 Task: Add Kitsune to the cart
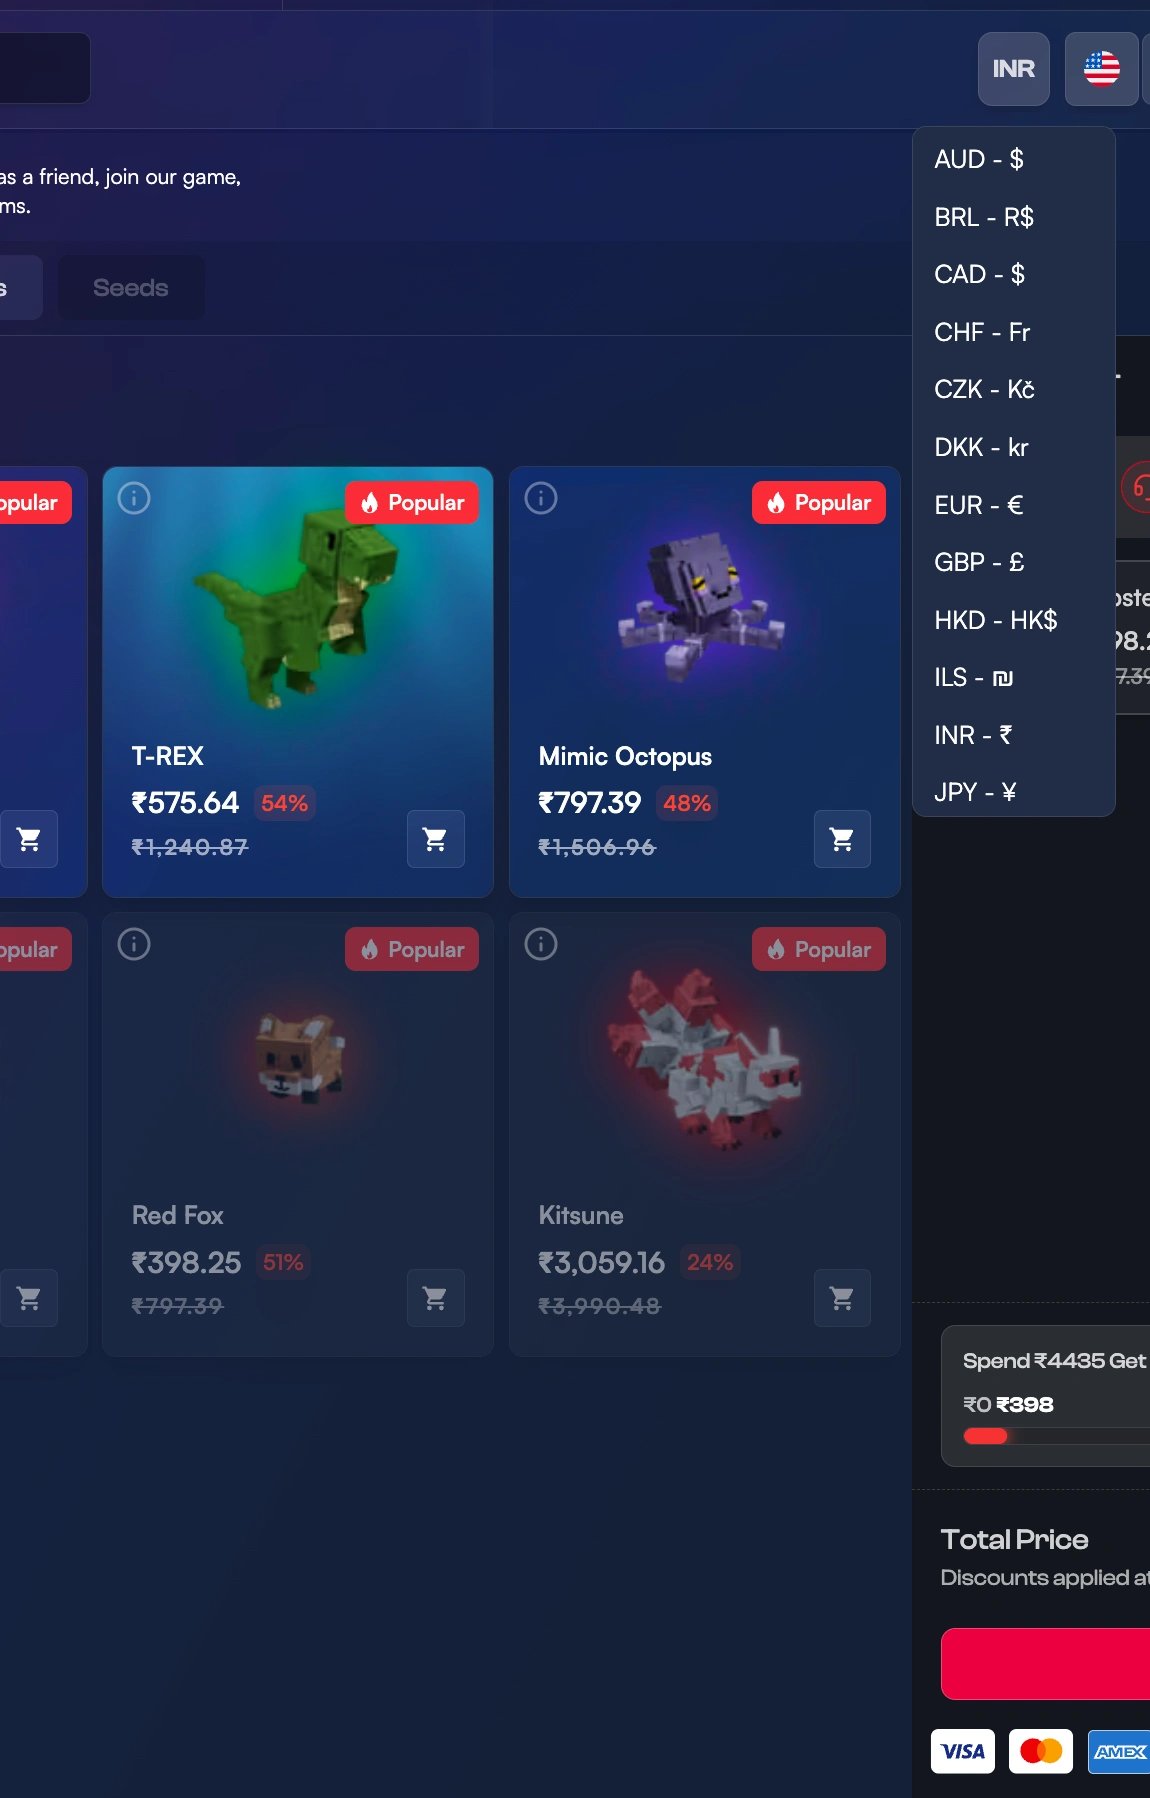[x=842, y=1298]
